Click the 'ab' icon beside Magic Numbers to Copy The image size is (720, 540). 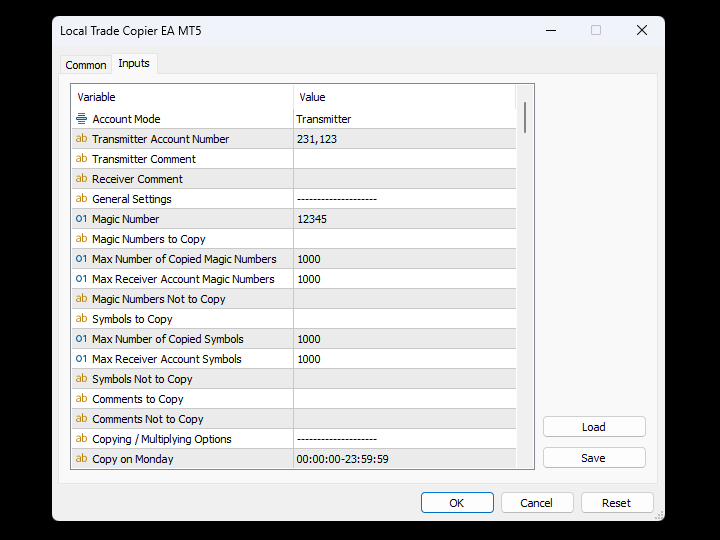[x=81, y=239]
